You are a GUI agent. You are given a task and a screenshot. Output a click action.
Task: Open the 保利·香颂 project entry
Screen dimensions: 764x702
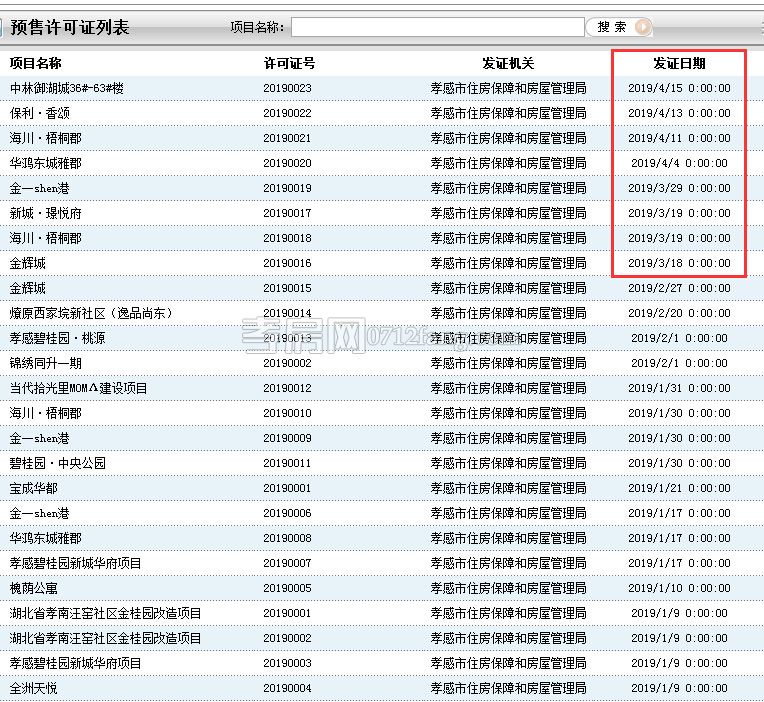(x=39, y=113)
